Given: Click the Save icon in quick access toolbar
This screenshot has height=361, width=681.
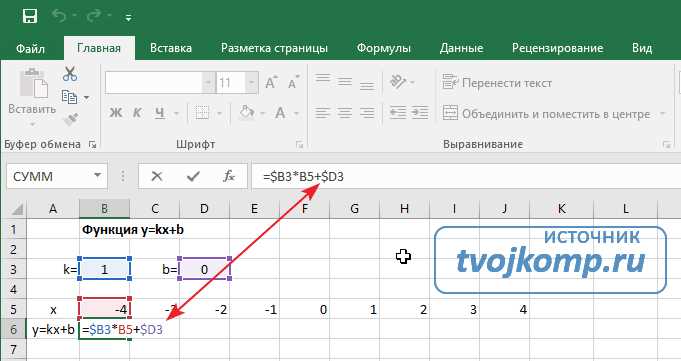Looking at the screenshot, I should click(x=30, y=17).
